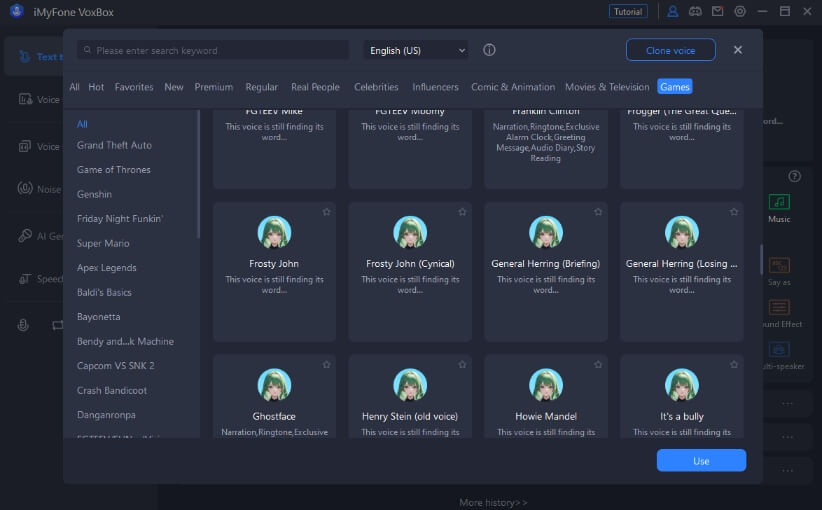Screen dimensions: 822x510
Task: Switch to the Premium tab
Action: click(x=214, y=87)
